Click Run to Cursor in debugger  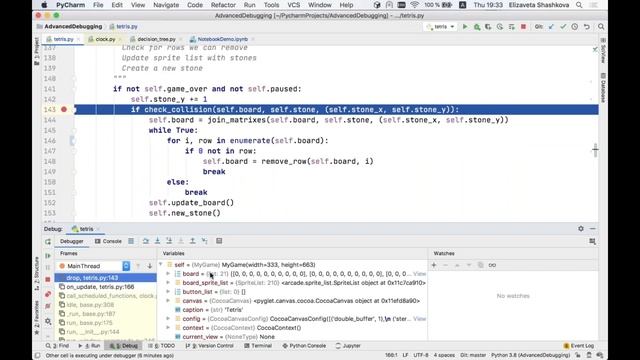coord(204,241)
